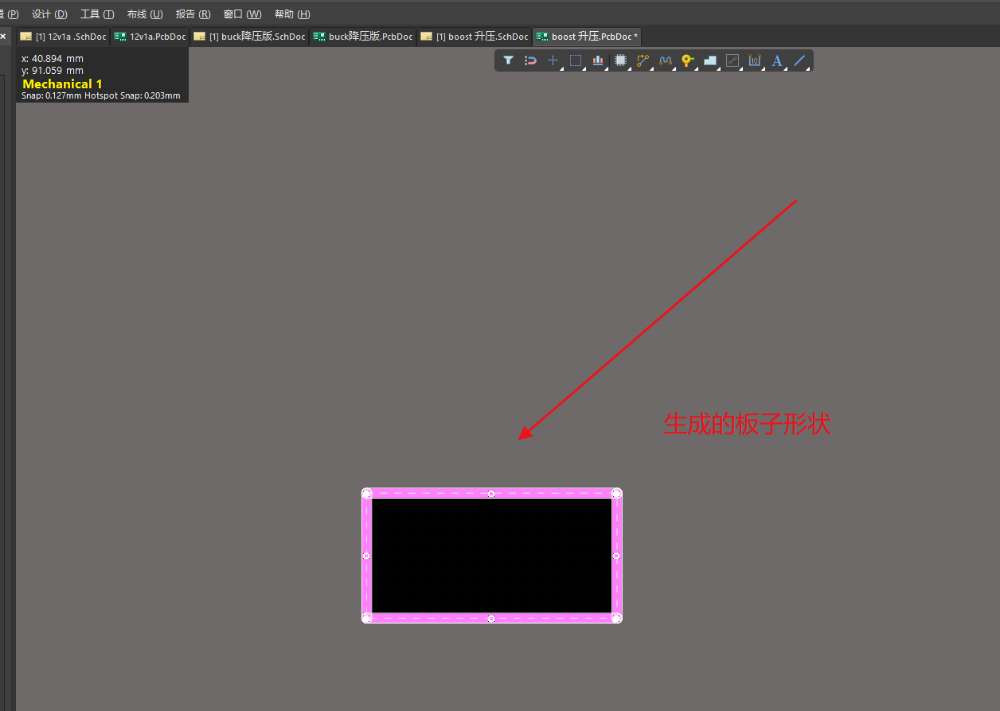Image resolution: width=1000 pixels, height=711 pixels.
Task: Click the yellow Mechanical 1 layer label
Action: click(62, 84)
